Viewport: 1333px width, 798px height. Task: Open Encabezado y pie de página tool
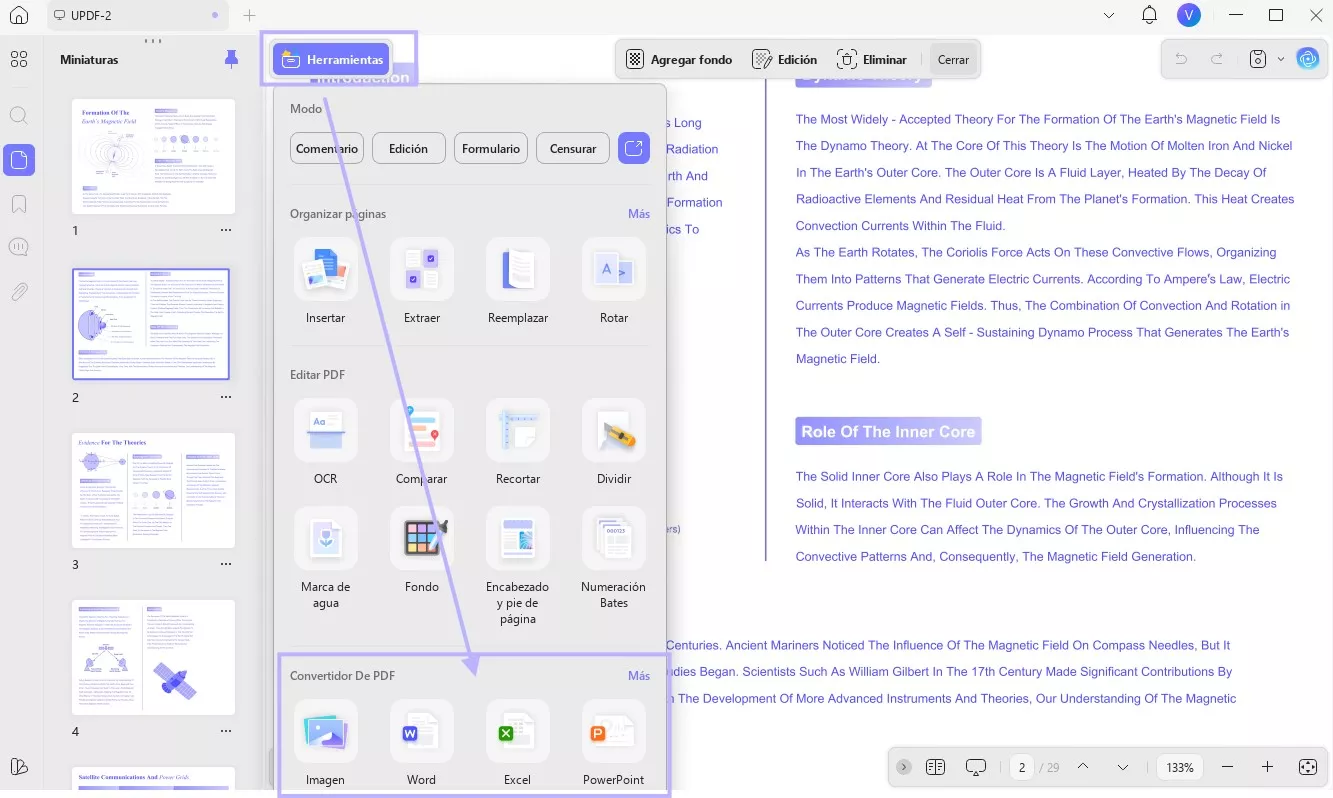click(x=518, y=538)
